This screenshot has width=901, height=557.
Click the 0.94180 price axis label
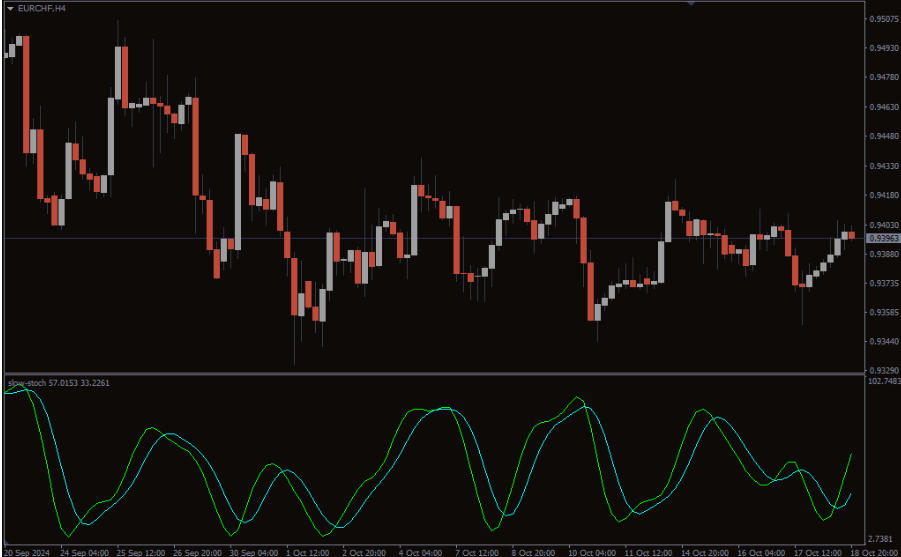click(884, 195)
